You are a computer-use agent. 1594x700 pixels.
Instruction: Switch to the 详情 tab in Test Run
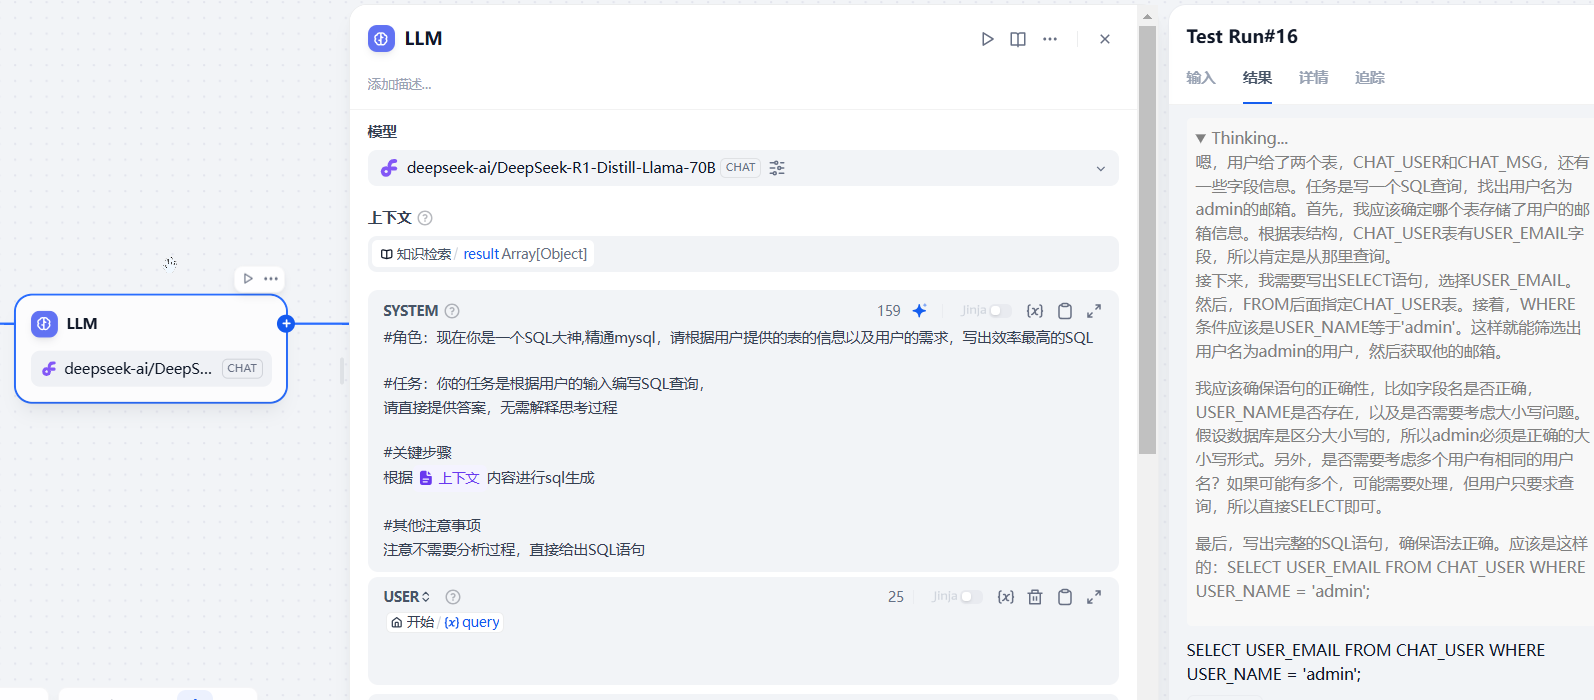(x=1313, y=78)
